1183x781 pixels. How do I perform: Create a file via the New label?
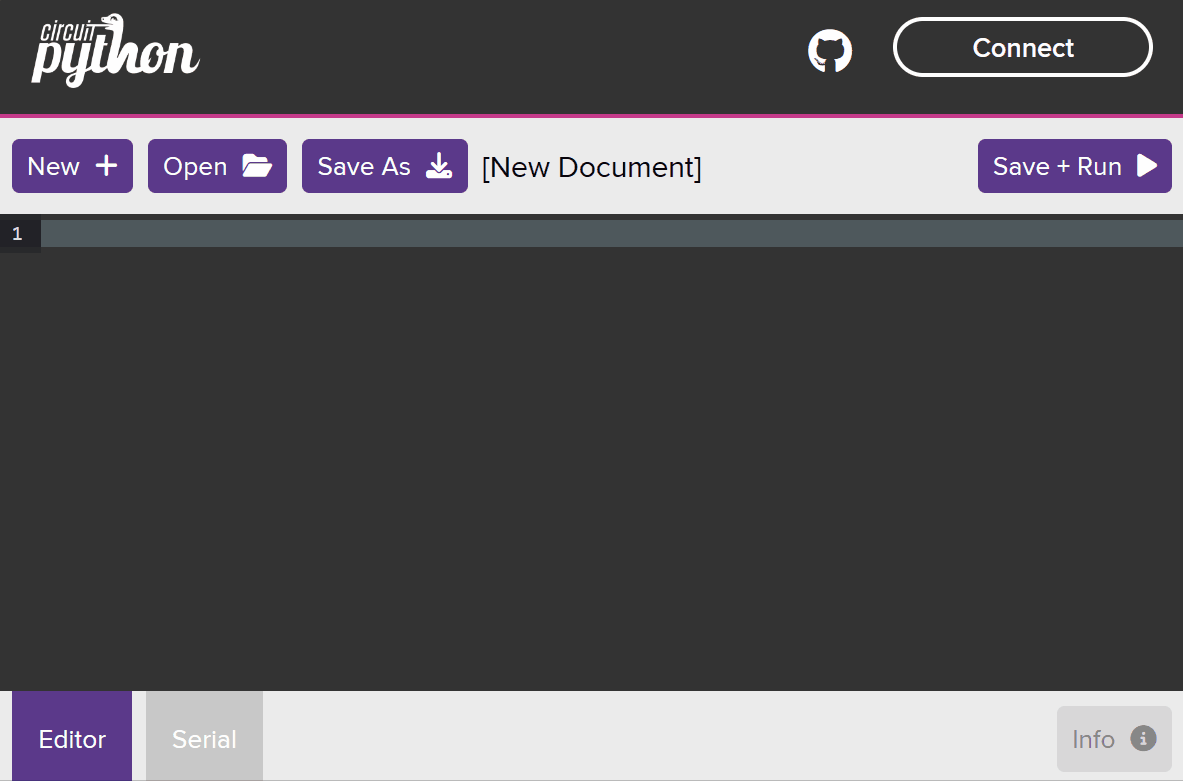(x=54, y=166)
